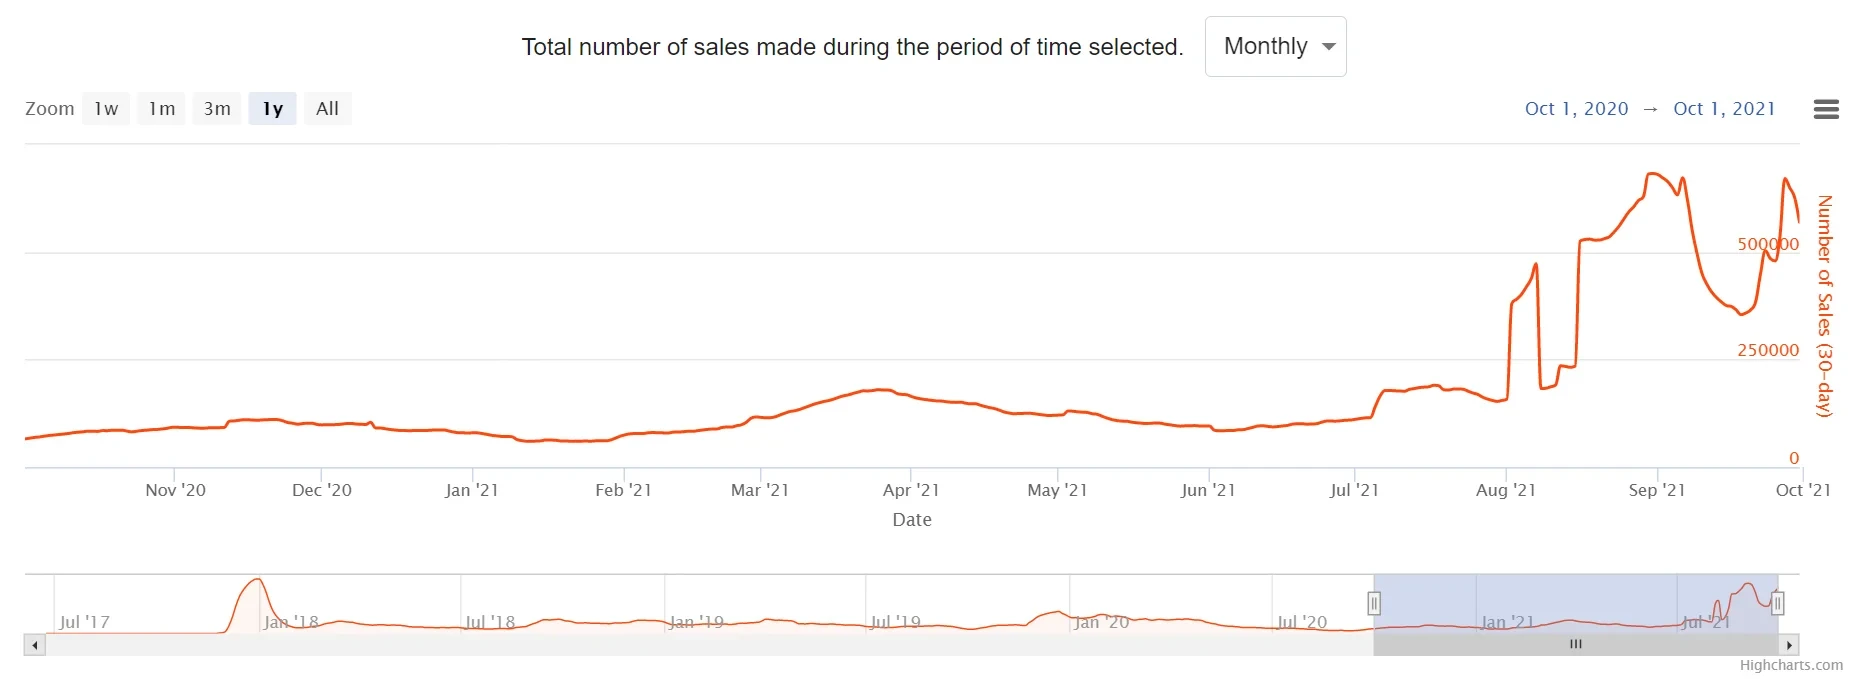
Task: Click the Jan '18 peak in navigator
Action: [258, 581]
